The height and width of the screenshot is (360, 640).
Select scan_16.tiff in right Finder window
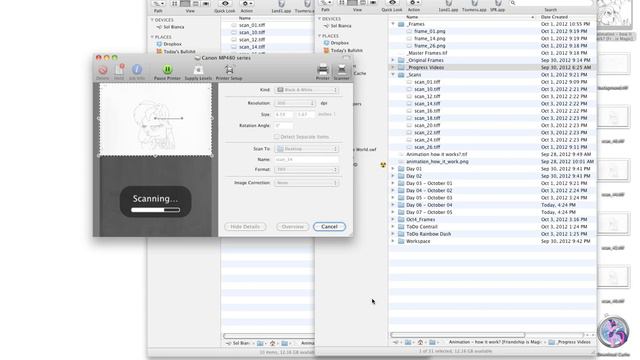pyautogui.click(x=427, y=111)
